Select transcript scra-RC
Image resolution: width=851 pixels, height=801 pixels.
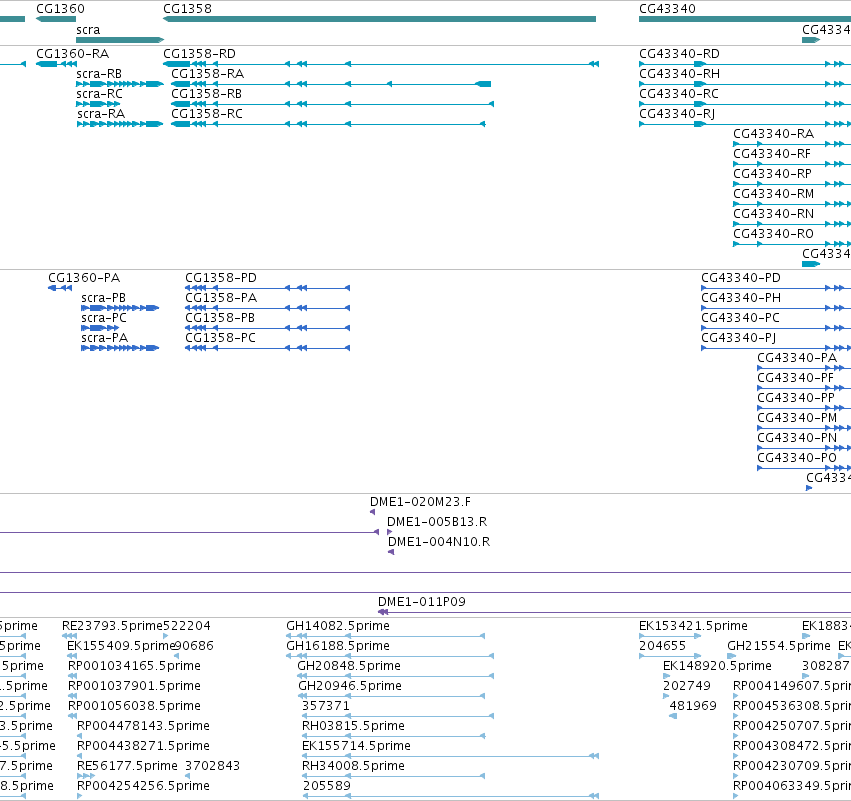click(99, 94)
